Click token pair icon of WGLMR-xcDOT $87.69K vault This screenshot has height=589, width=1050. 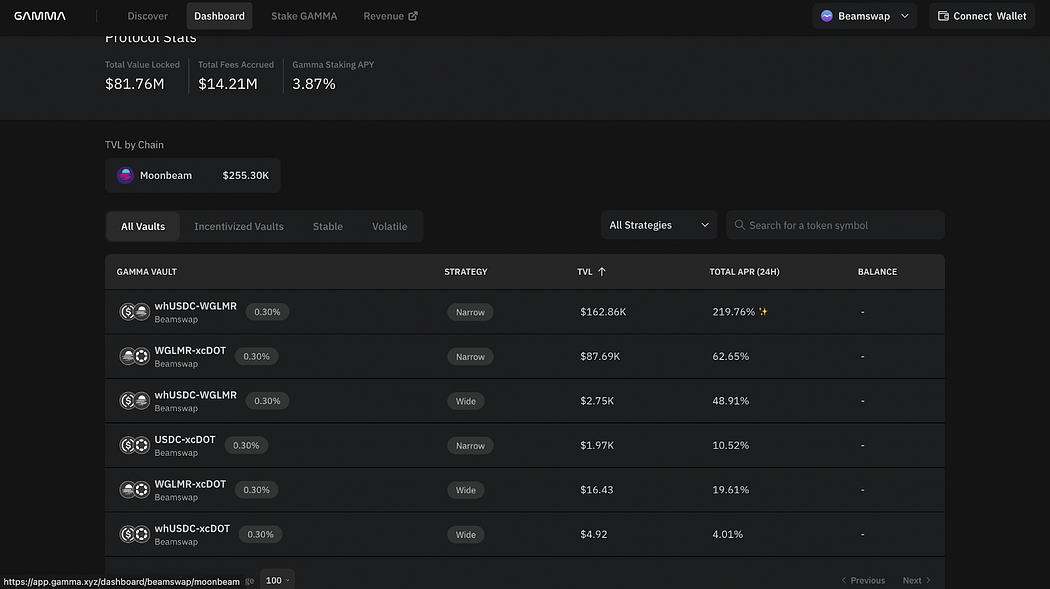tap(134, 356)
